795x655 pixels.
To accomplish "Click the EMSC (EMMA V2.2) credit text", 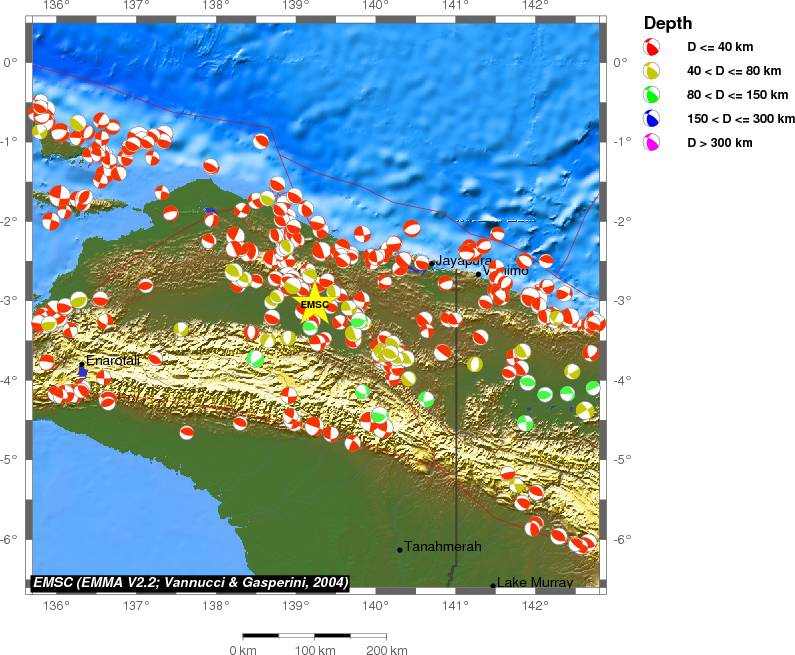I will click(x=191, y=582).
